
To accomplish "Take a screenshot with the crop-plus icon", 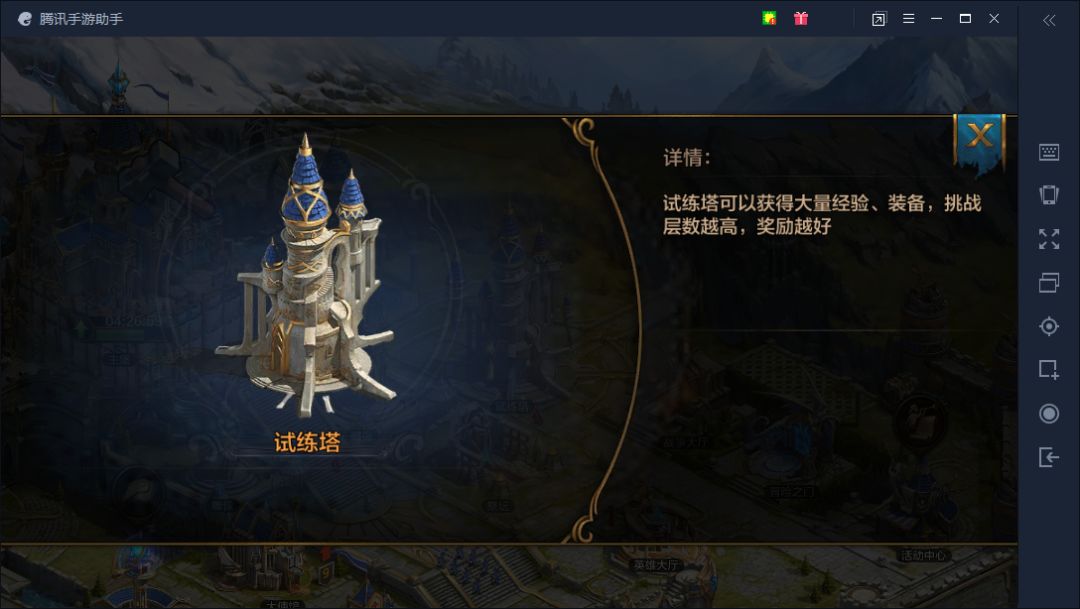I will [x=1048, y=369].
